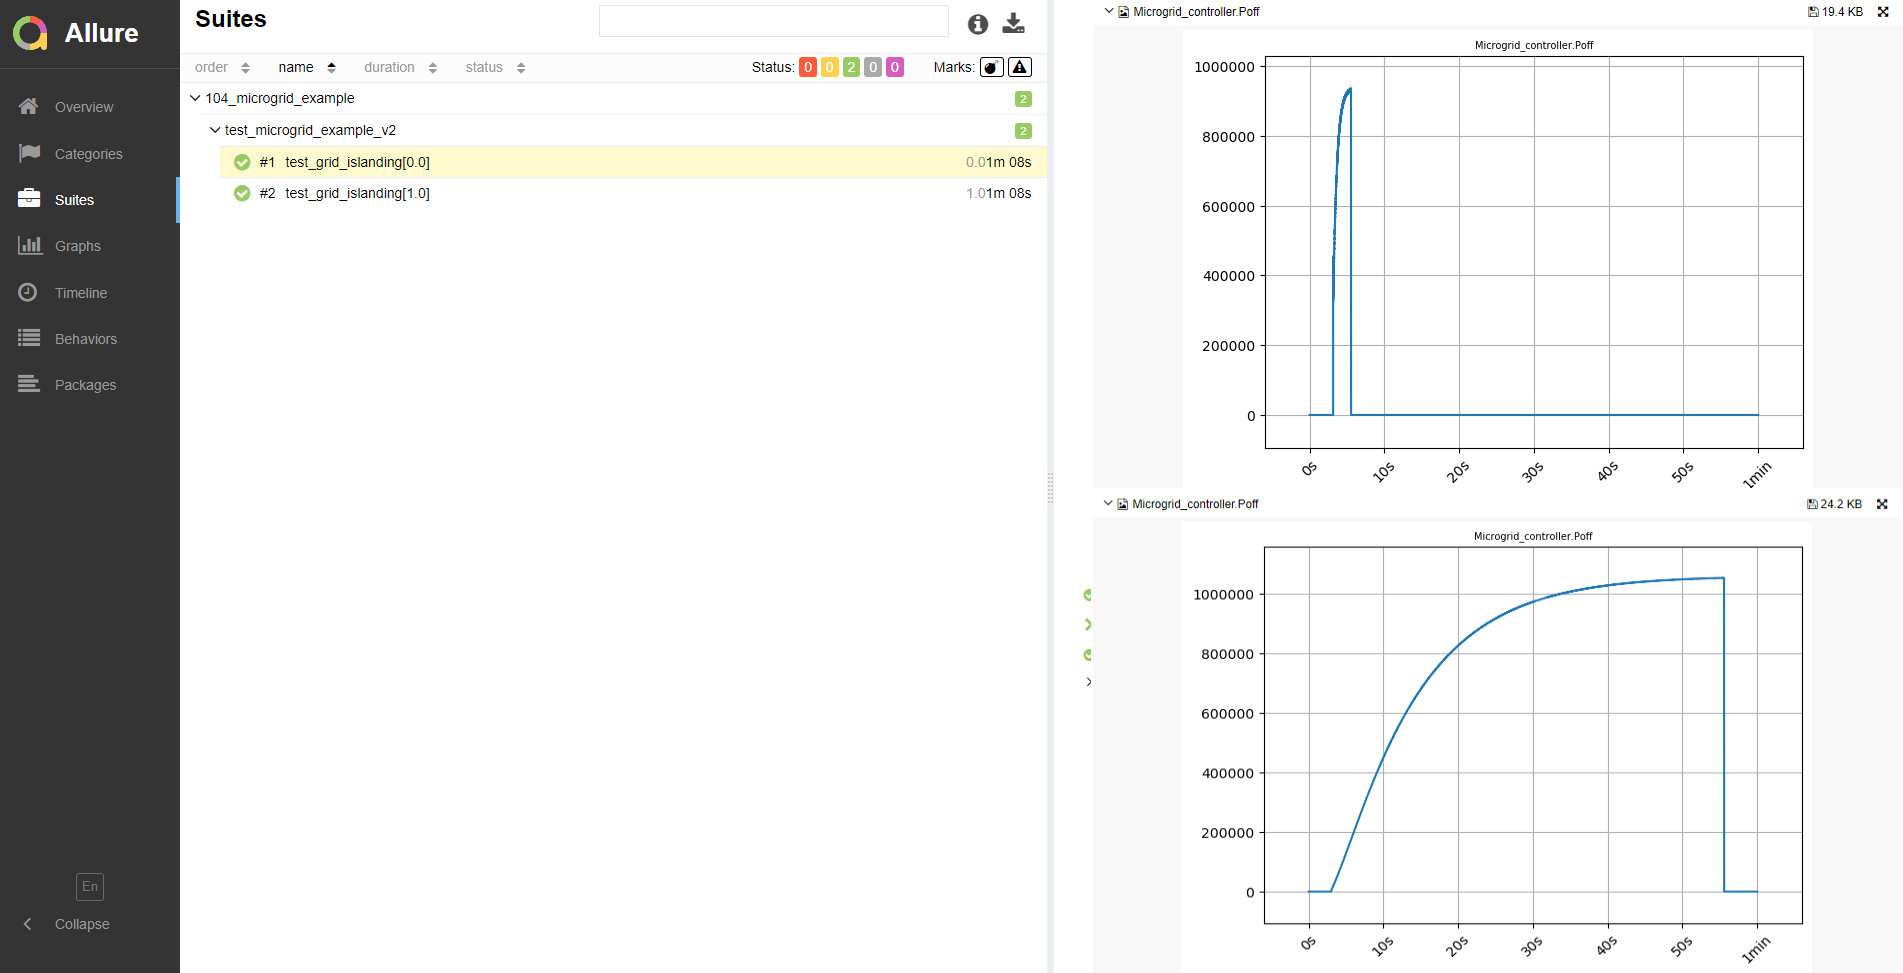The height and width of the screenshot is (973, 1903).
Task: Toggle the failed status filter
Action: click(x=808, y=67)
